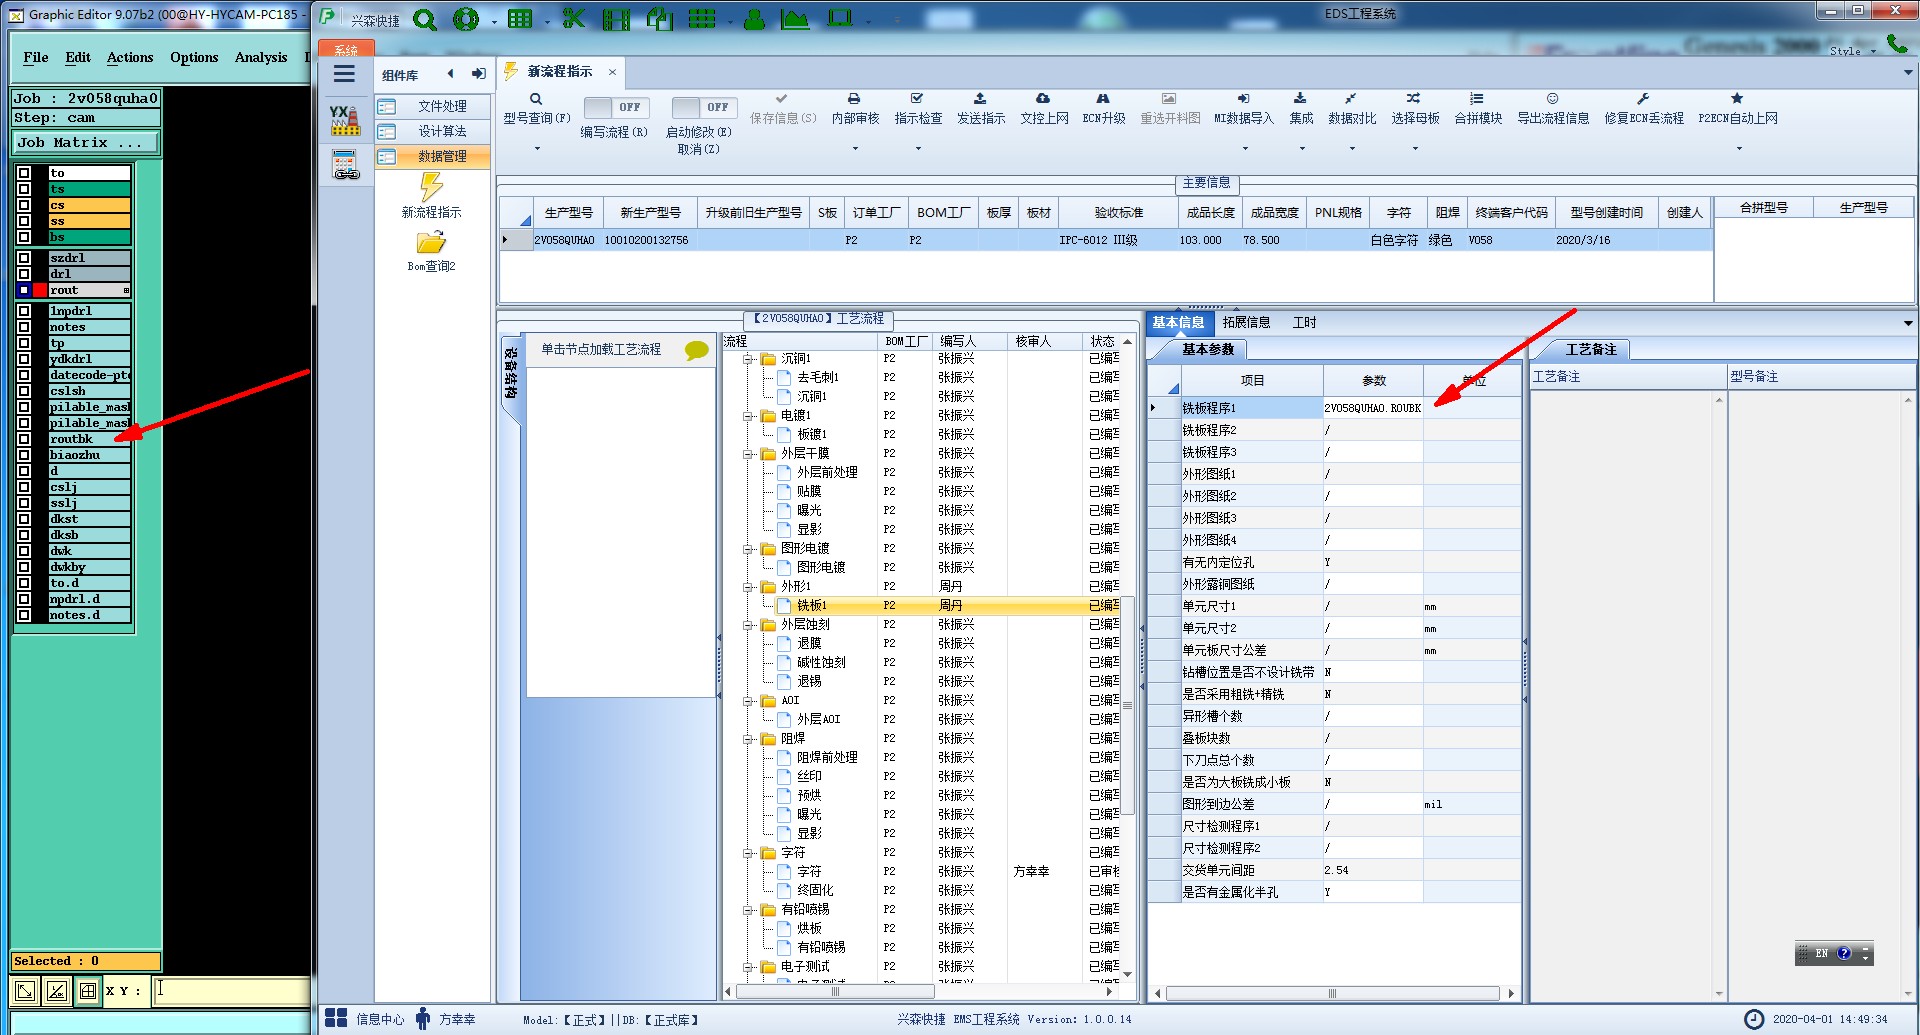Toggle 编写流程(R) OFF switch
Image resolution: width=1920 pixels, height=1035 pixels.
click(616, 107)
